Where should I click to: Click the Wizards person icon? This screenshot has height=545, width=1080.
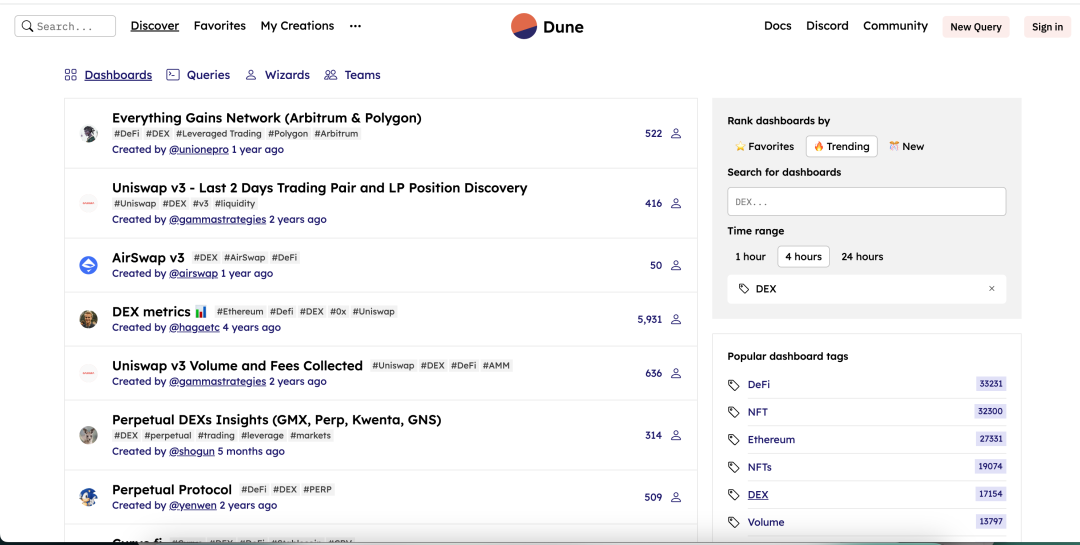tap(251, 74)
